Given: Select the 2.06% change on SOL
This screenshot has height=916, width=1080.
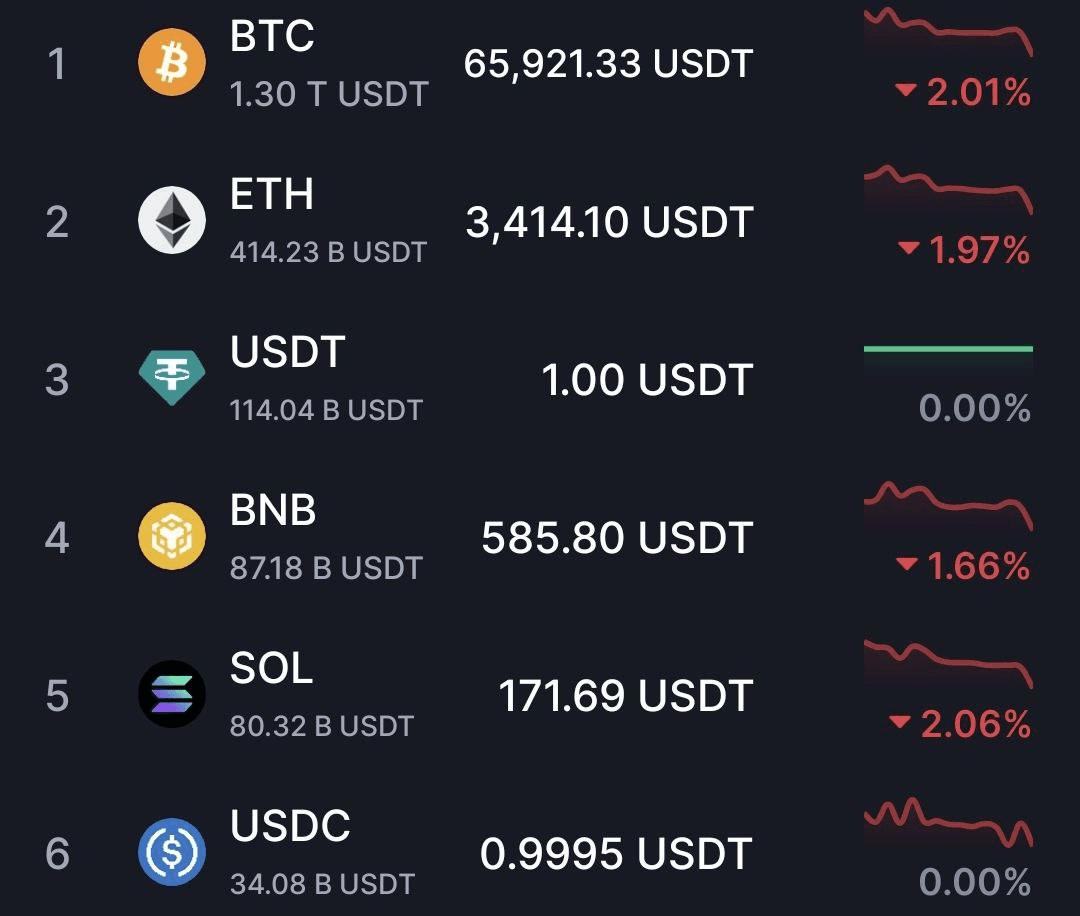Looking at the screenshot, I should 975,725.
